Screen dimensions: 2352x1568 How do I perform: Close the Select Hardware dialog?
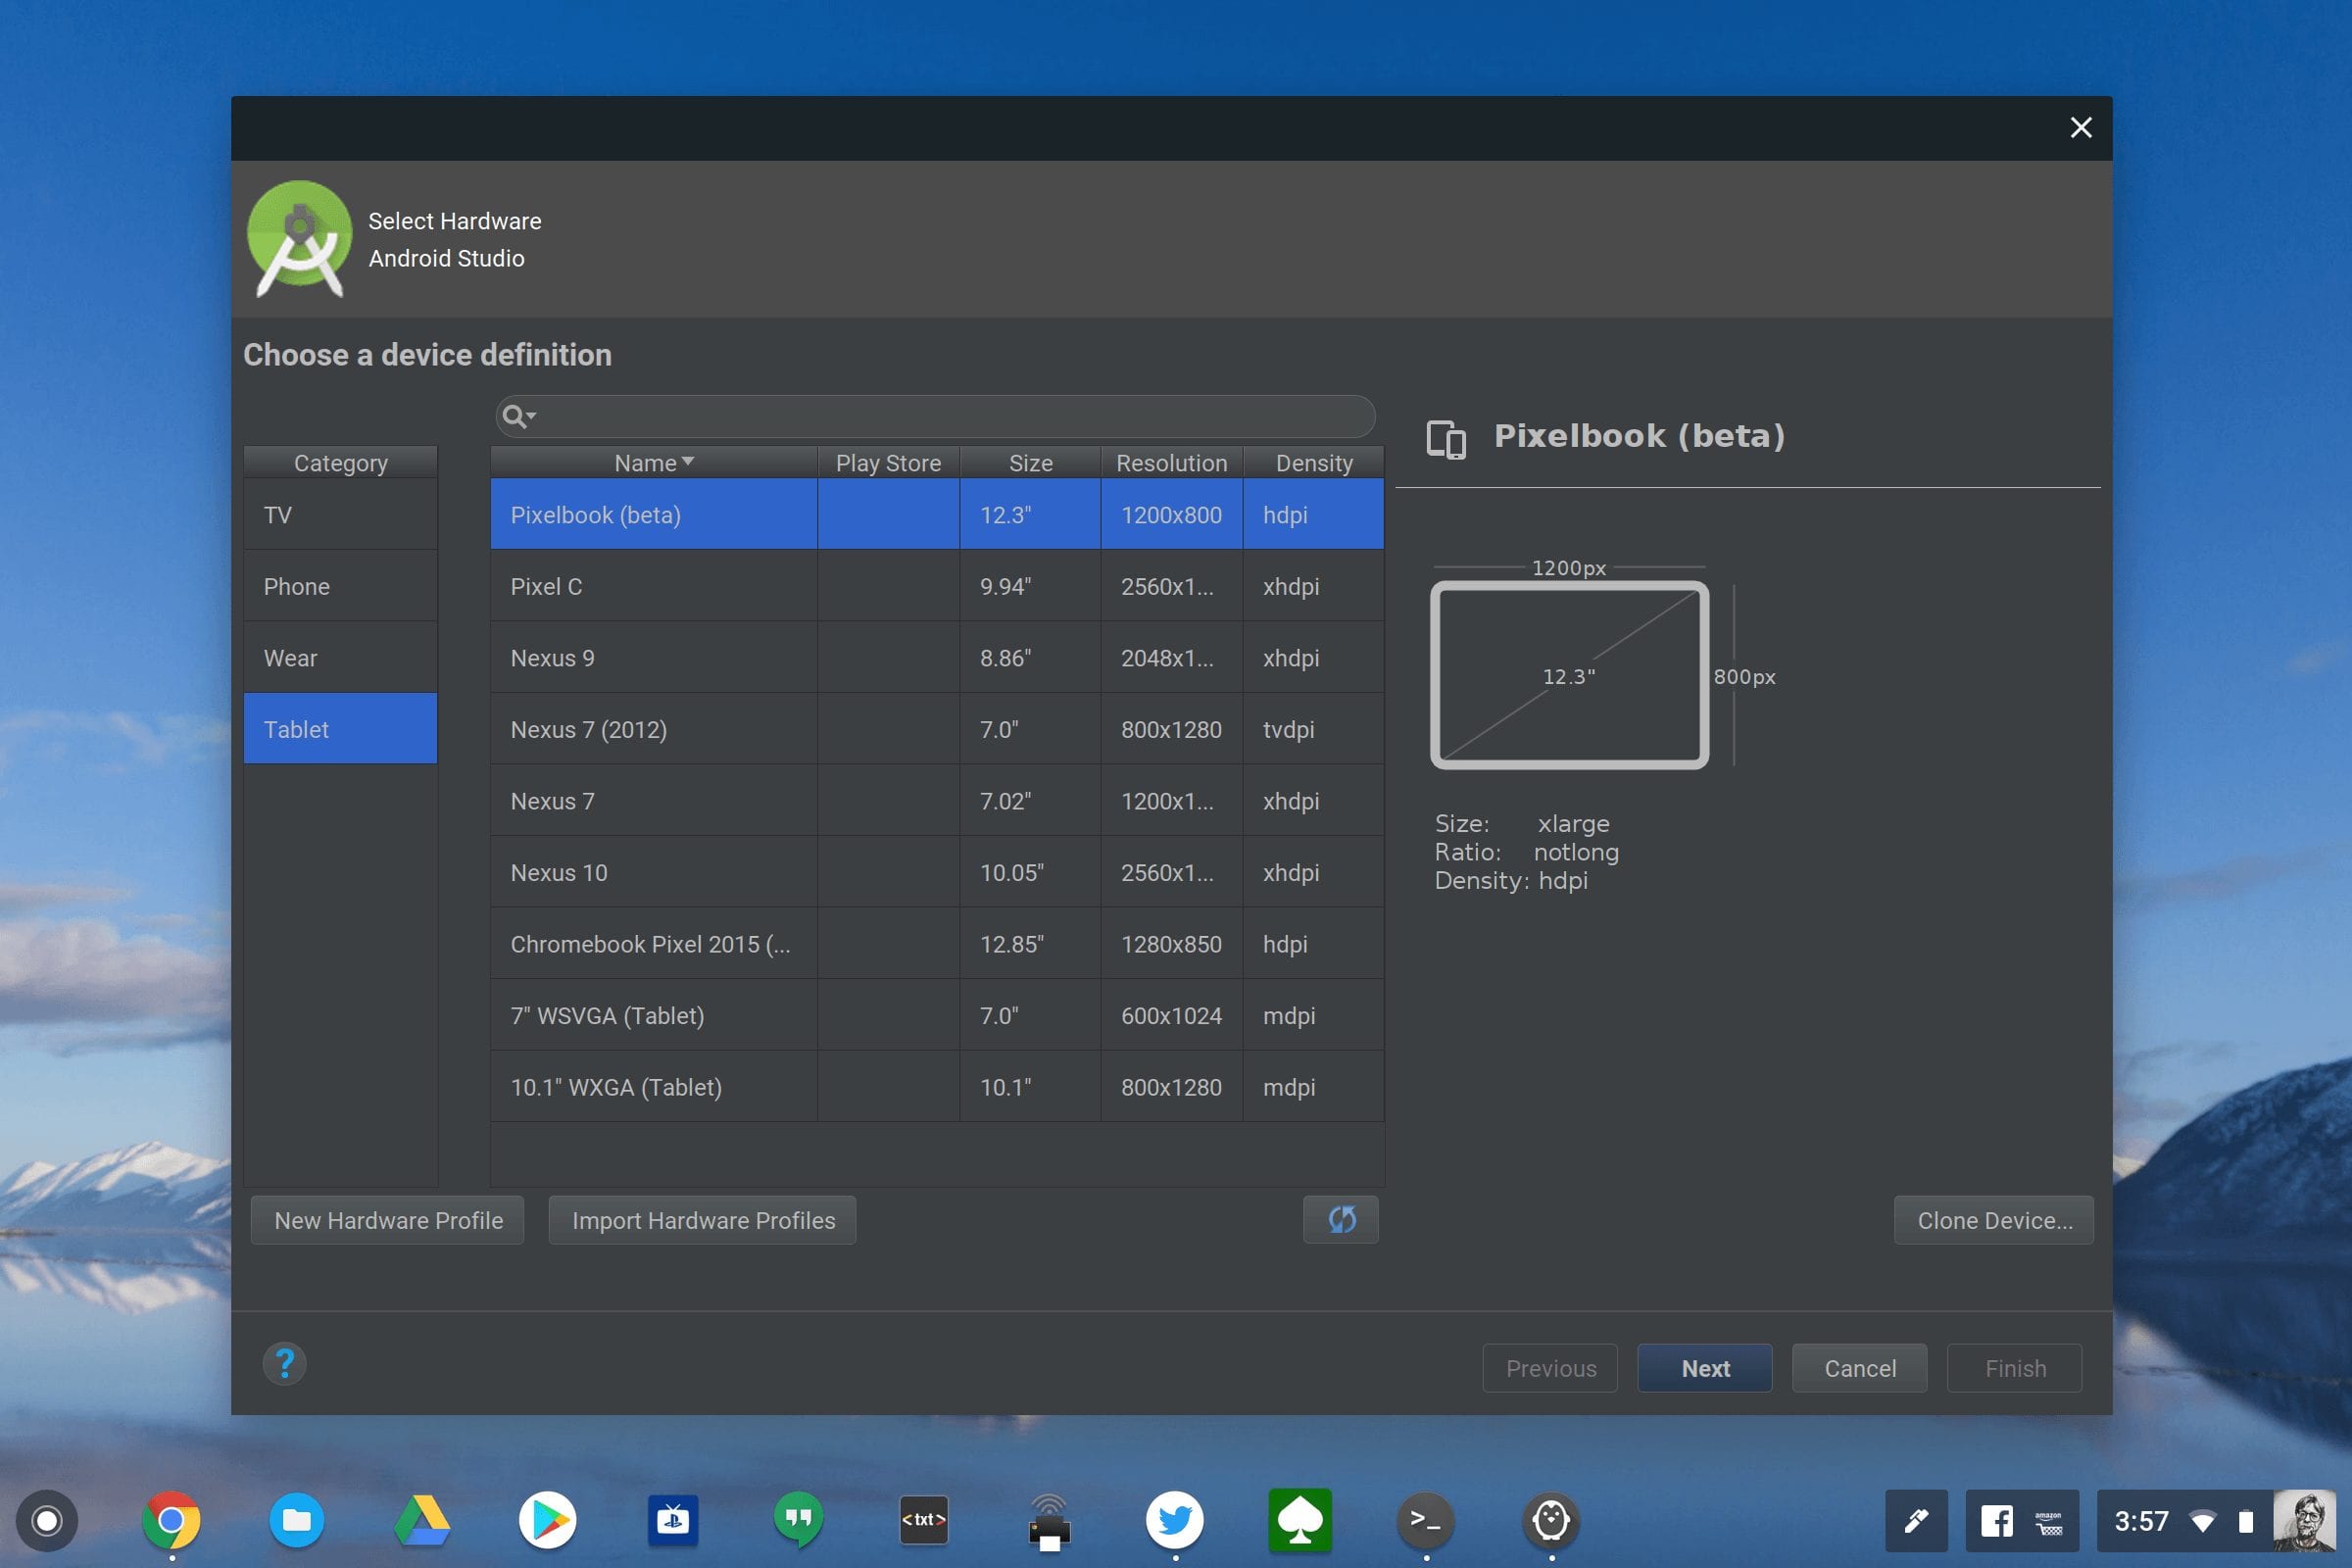[2081, 128]
